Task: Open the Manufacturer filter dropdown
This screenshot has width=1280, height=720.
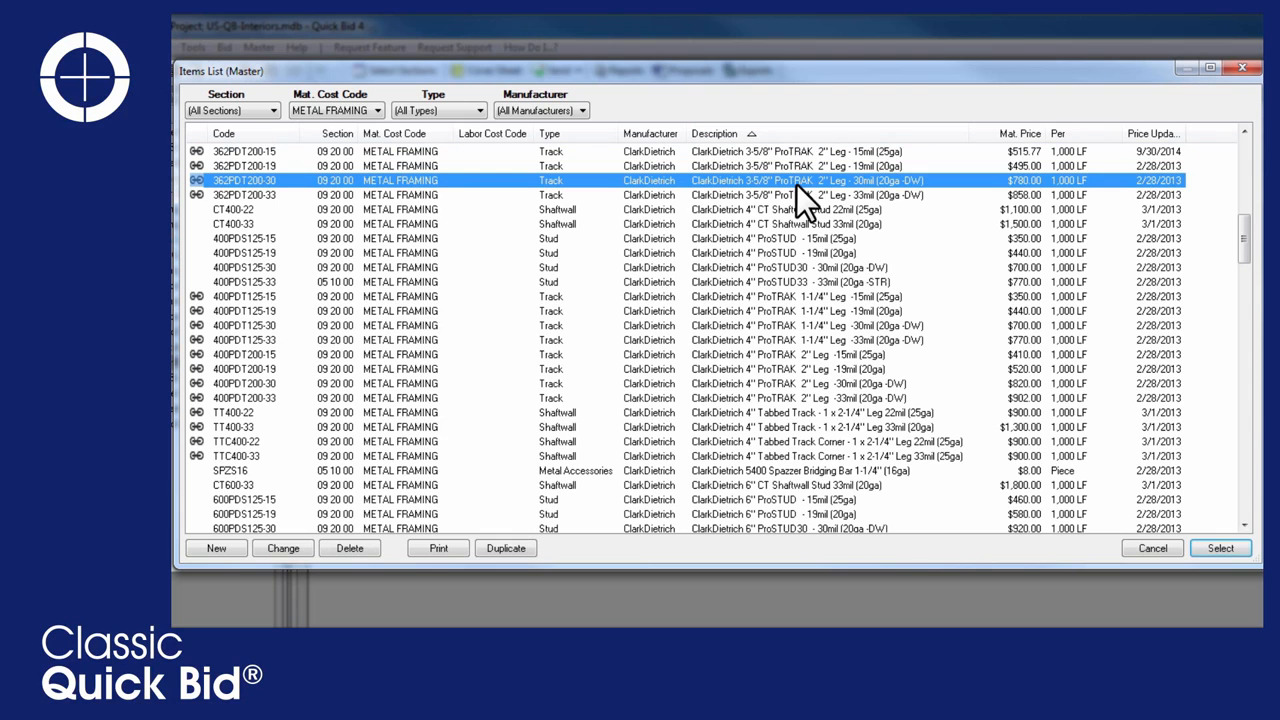Action: tap(542, 111)
